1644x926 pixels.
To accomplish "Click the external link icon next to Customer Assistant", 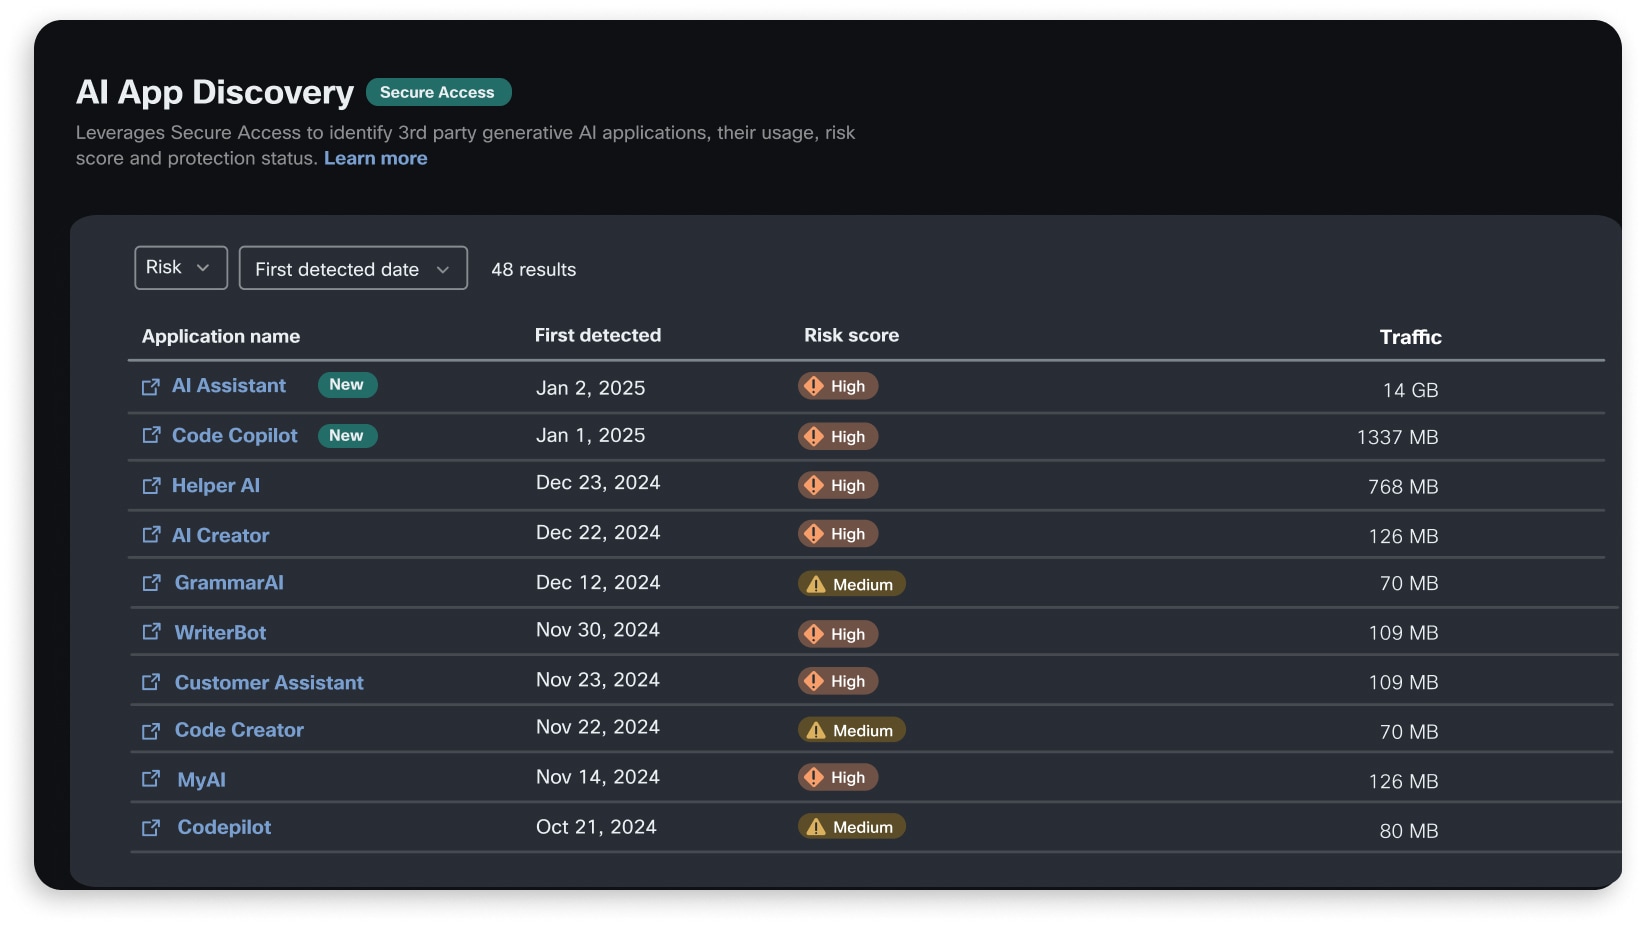I will (x=151, y=682).
